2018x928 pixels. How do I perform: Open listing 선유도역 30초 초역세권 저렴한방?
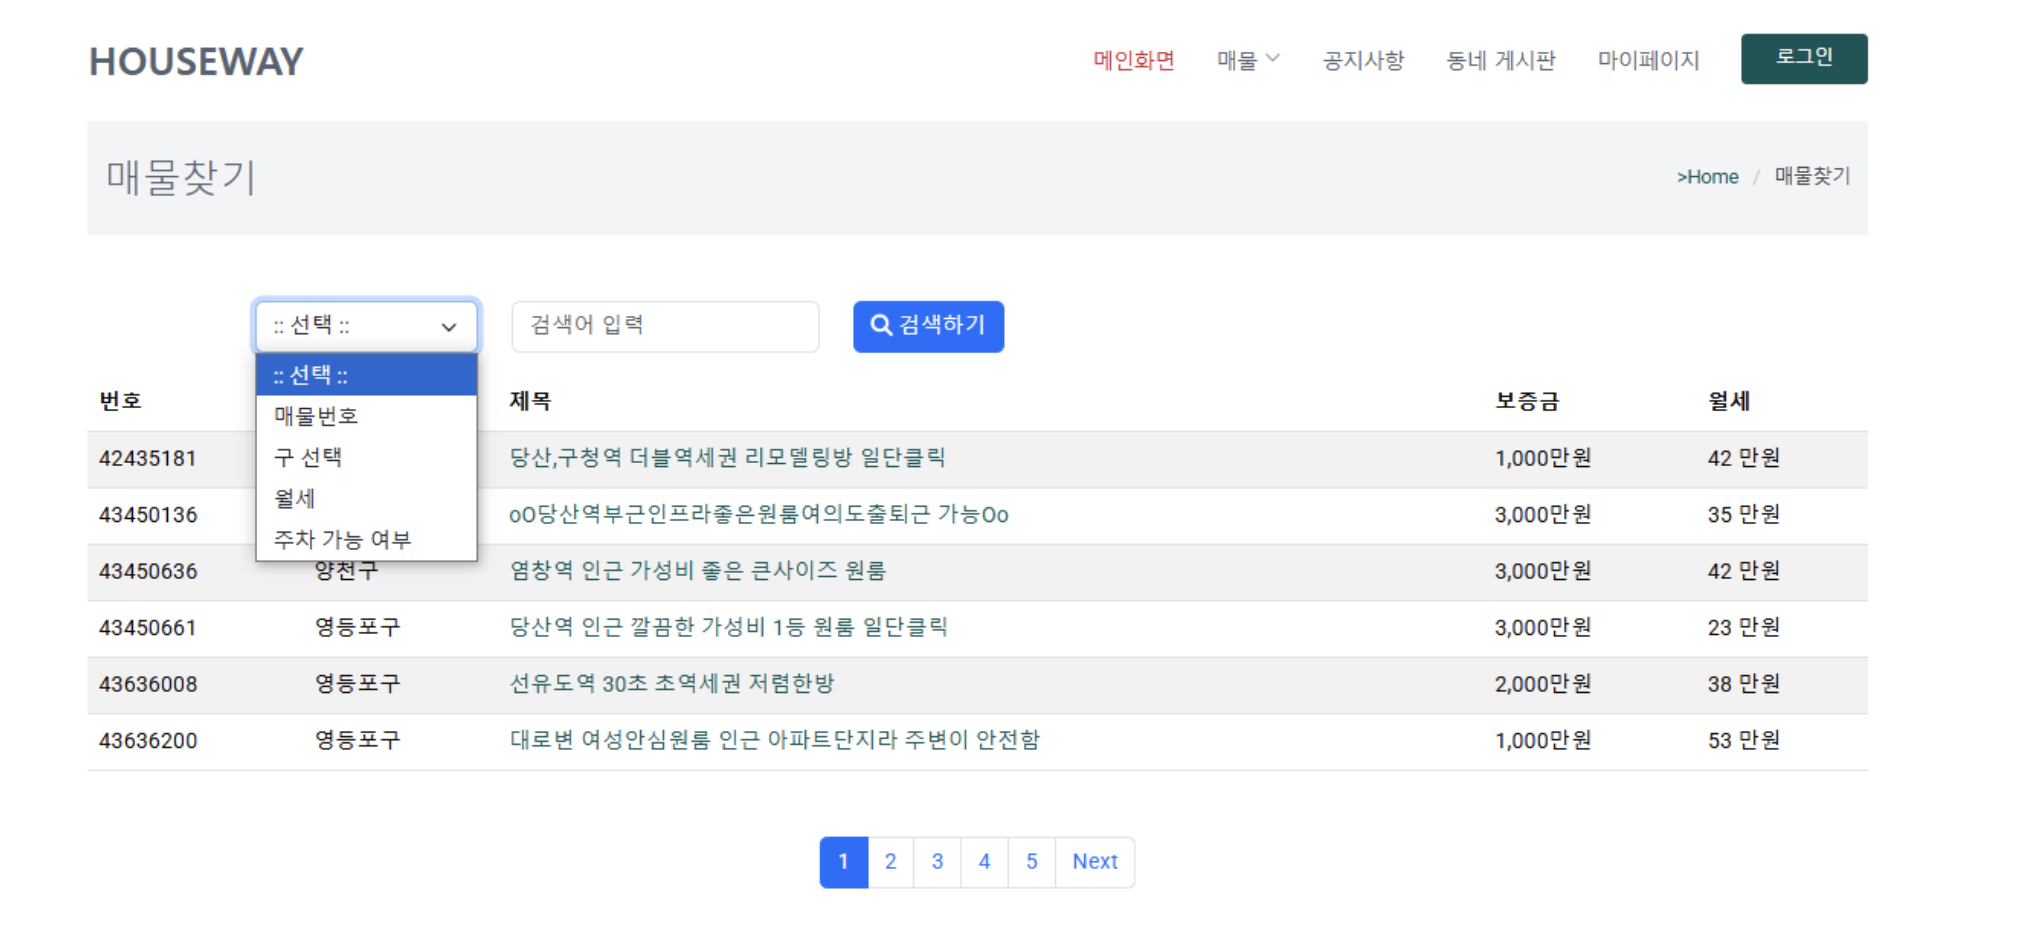click(672, 684)
